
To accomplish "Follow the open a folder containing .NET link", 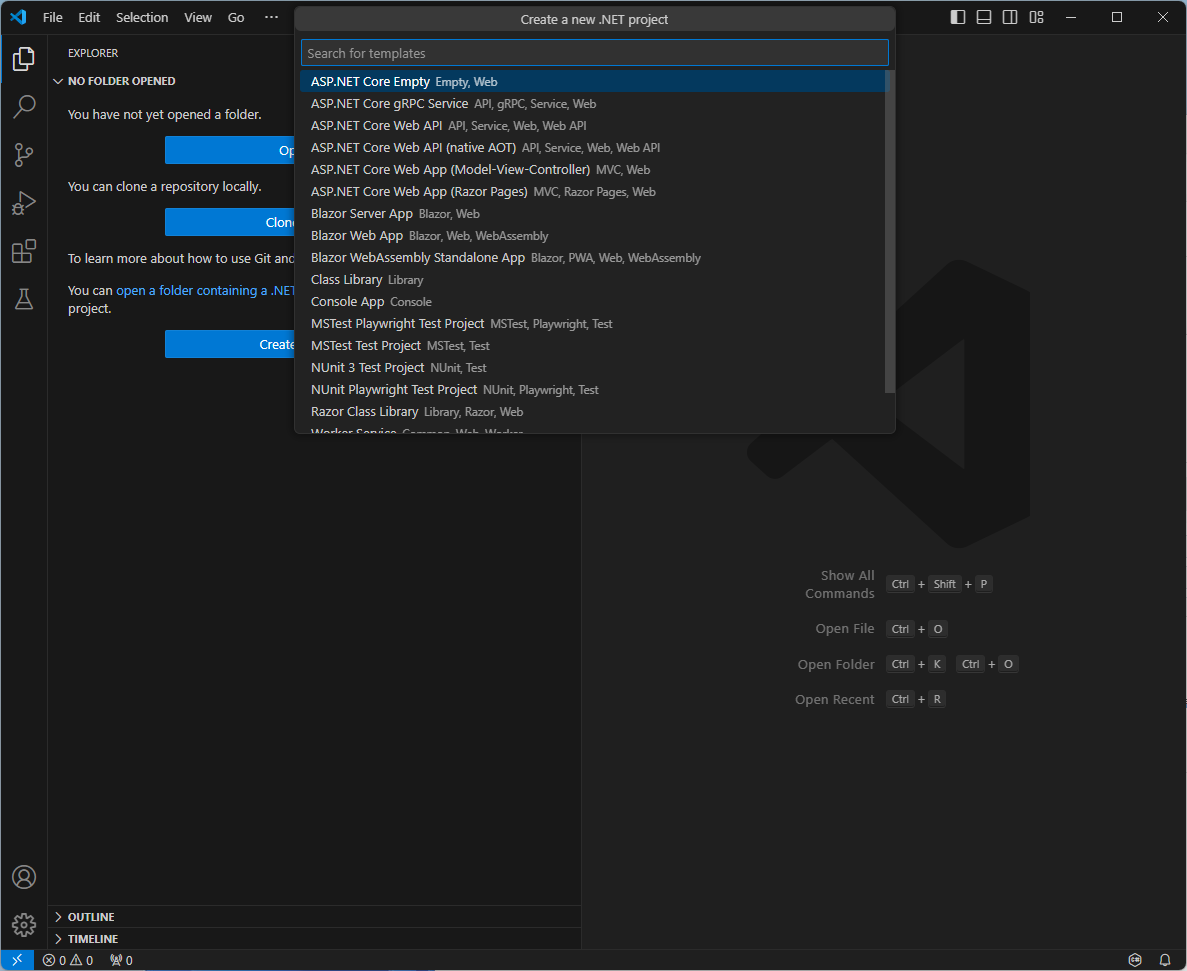I will coord(205,291).
